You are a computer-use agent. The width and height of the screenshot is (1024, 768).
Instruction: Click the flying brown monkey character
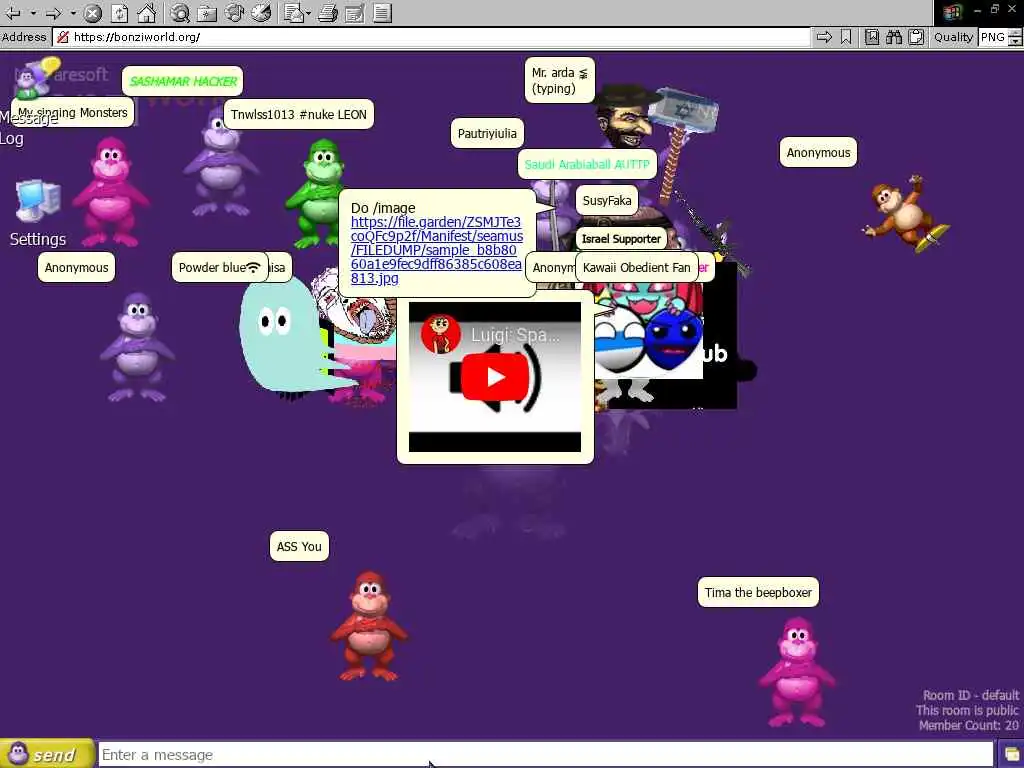pyautogui.click(x=906, y=212)
